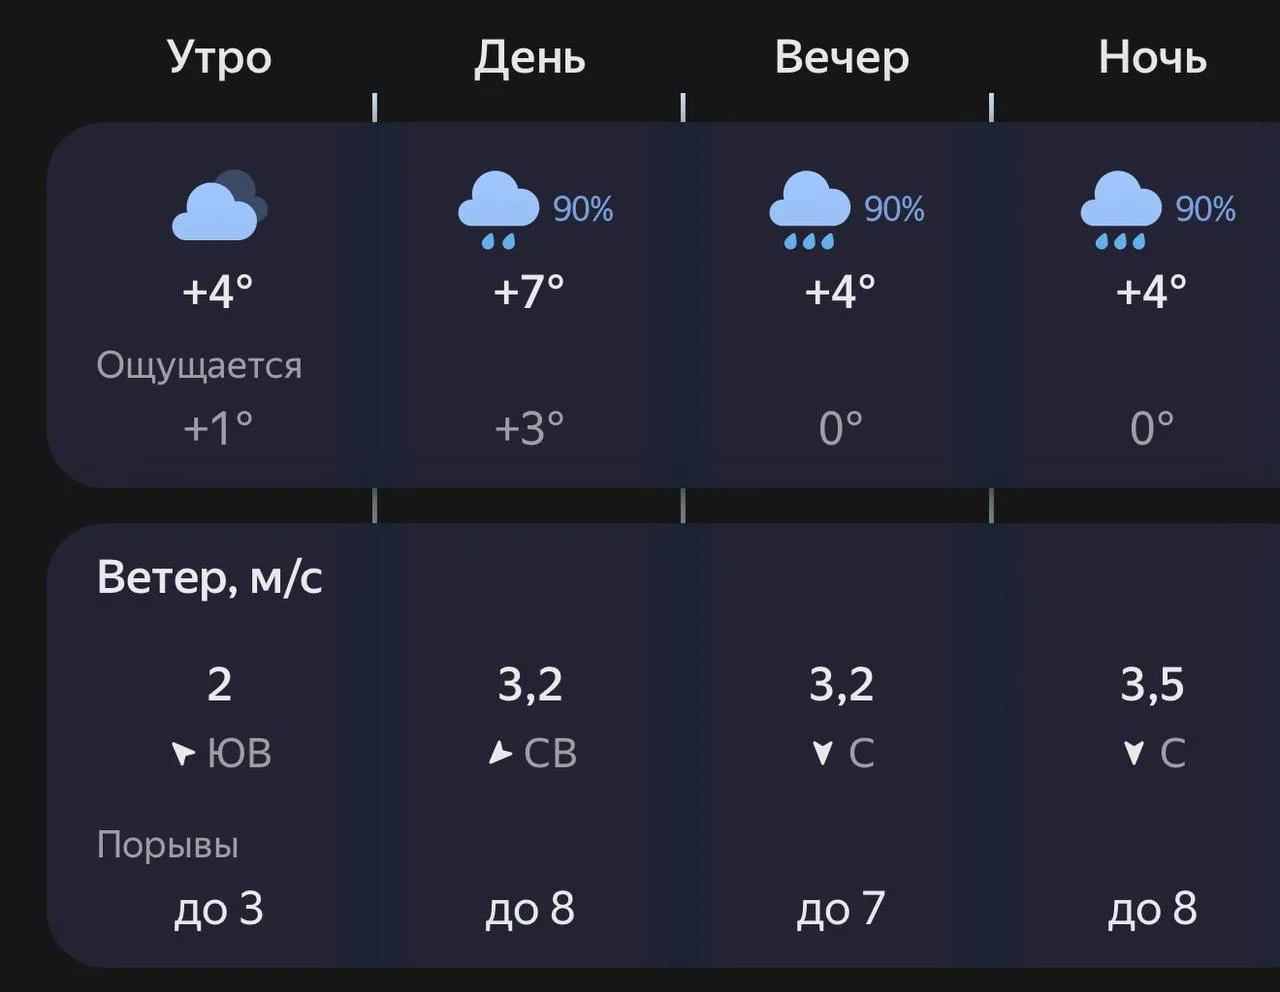This screenshot has height=992, width=1280.
Task: Select the Вечер column header
Action: coord(842,58)
